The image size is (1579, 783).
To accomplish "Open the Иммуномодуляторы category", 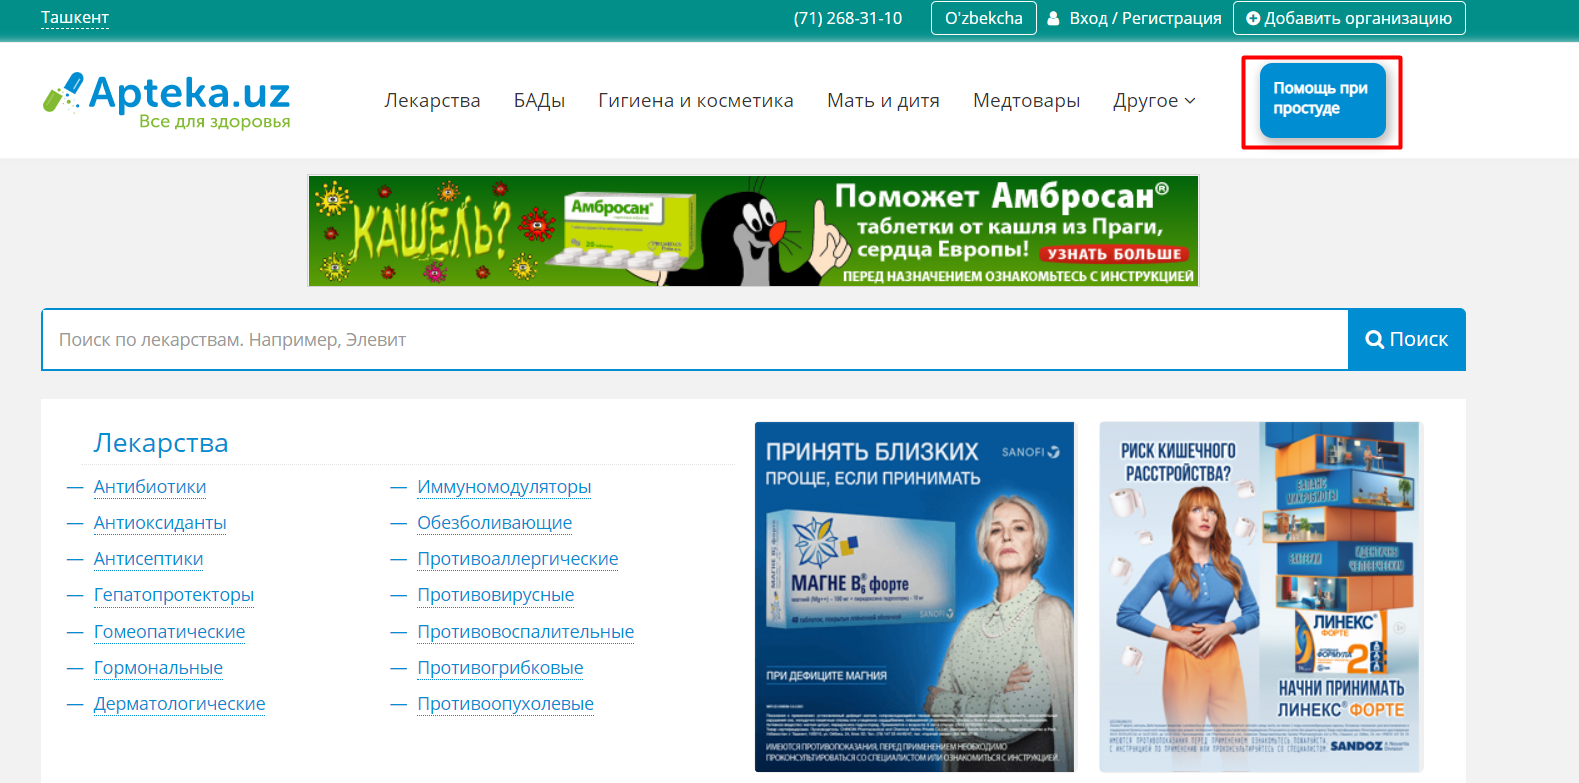I will coord(504,487).
